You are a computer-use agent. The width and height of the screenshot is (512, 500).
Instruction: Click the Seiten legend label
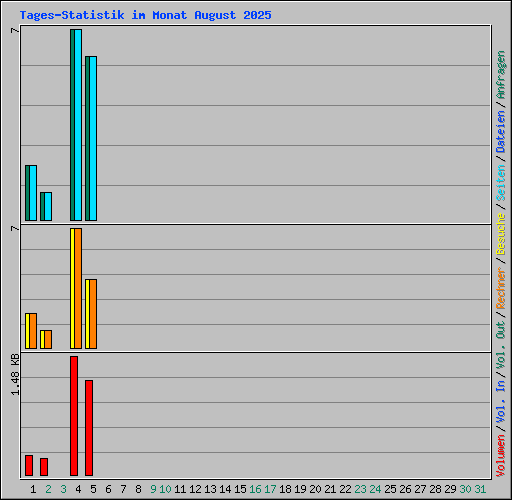pos(501,183)
